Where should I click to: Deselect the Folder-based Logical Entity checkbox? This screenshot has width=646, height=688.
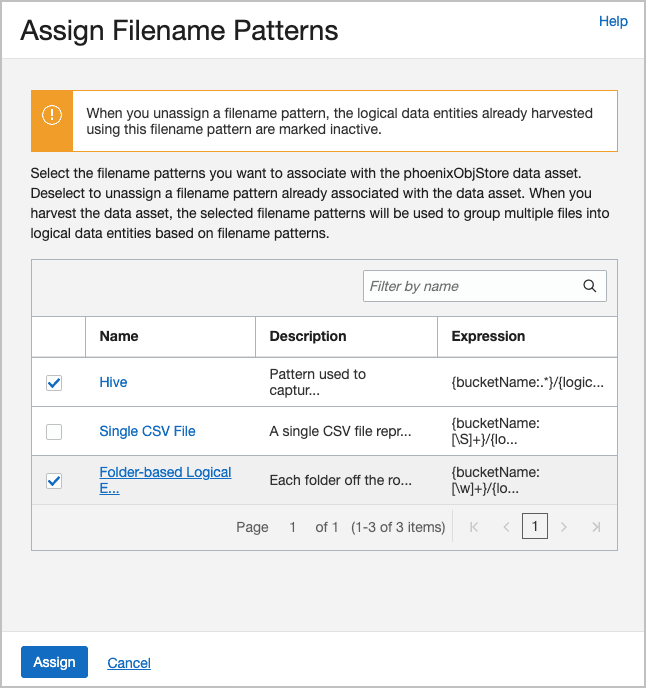54,481
